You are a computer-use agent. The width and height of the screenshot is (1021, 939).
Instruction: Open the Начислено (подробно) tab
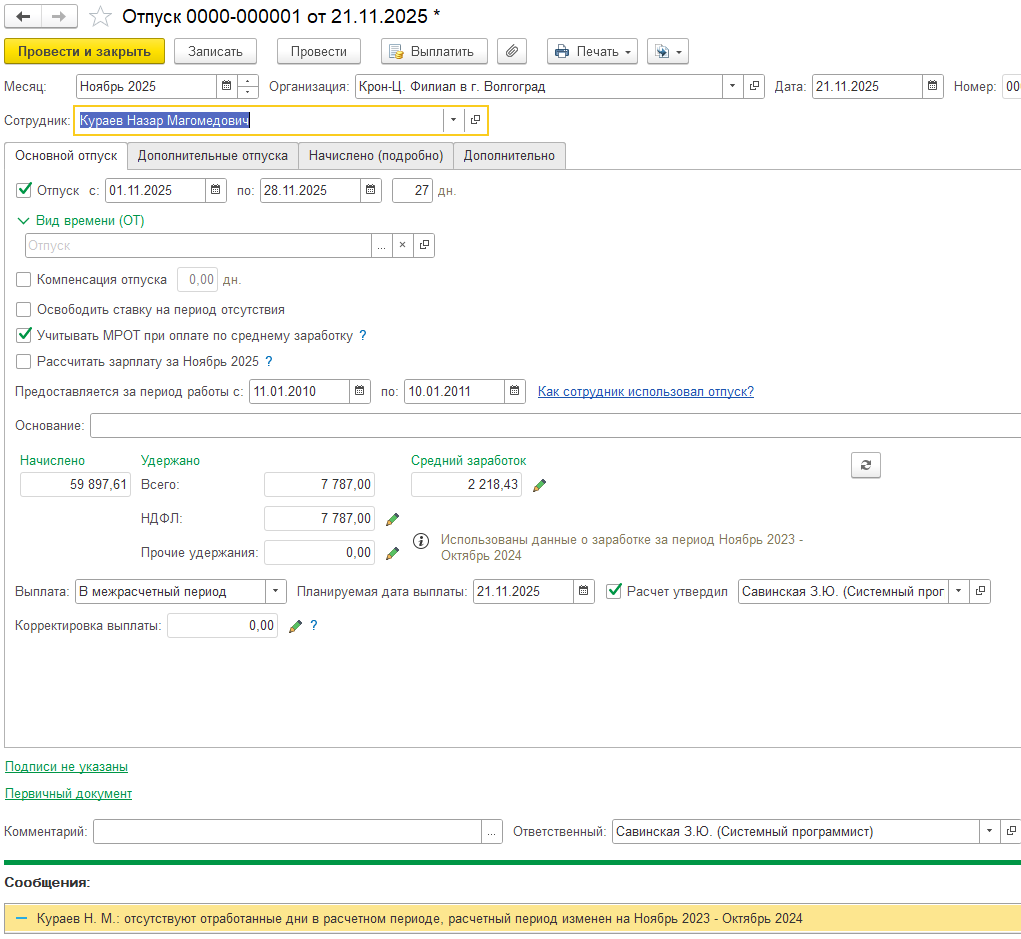coord(375,156)
